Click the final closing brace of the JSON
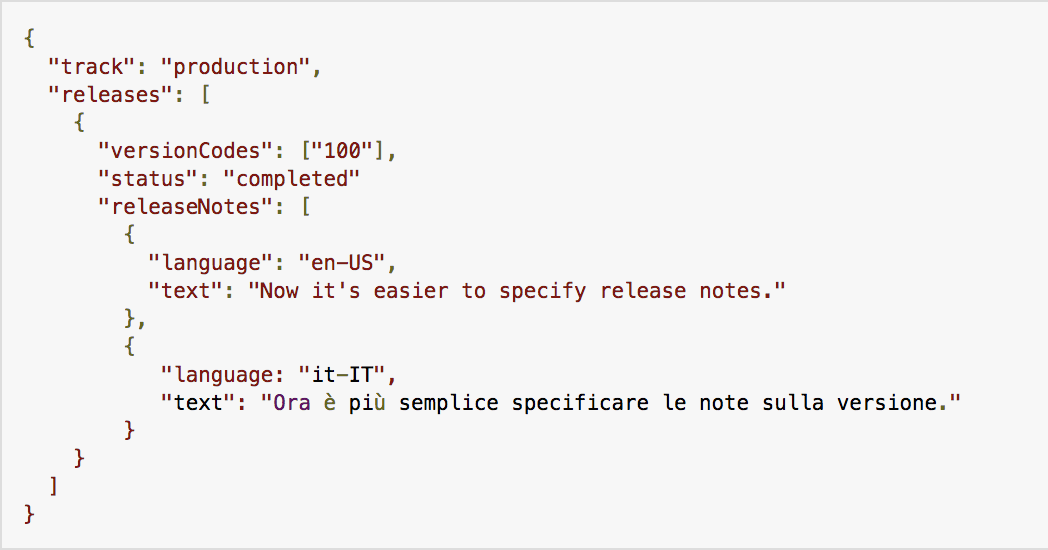This screenshot has width=1048, height=550. 29,514
